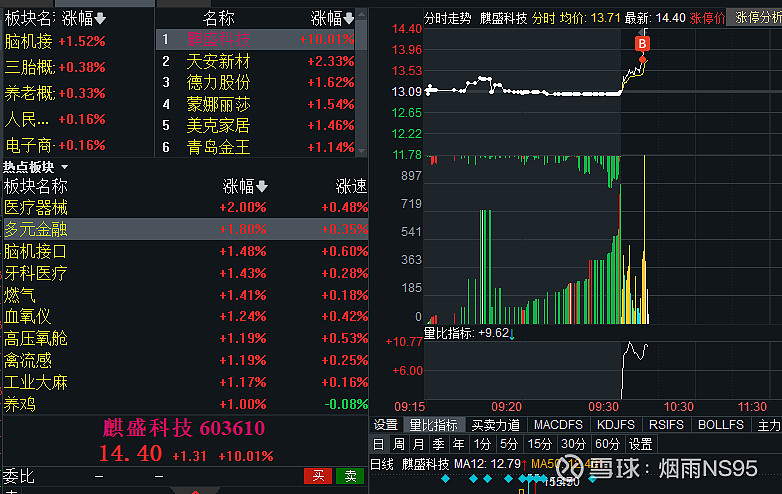This screenshot has height=494, width=782.
Task: Select hot sector 禽流感
Action: (x=186, y=360)
